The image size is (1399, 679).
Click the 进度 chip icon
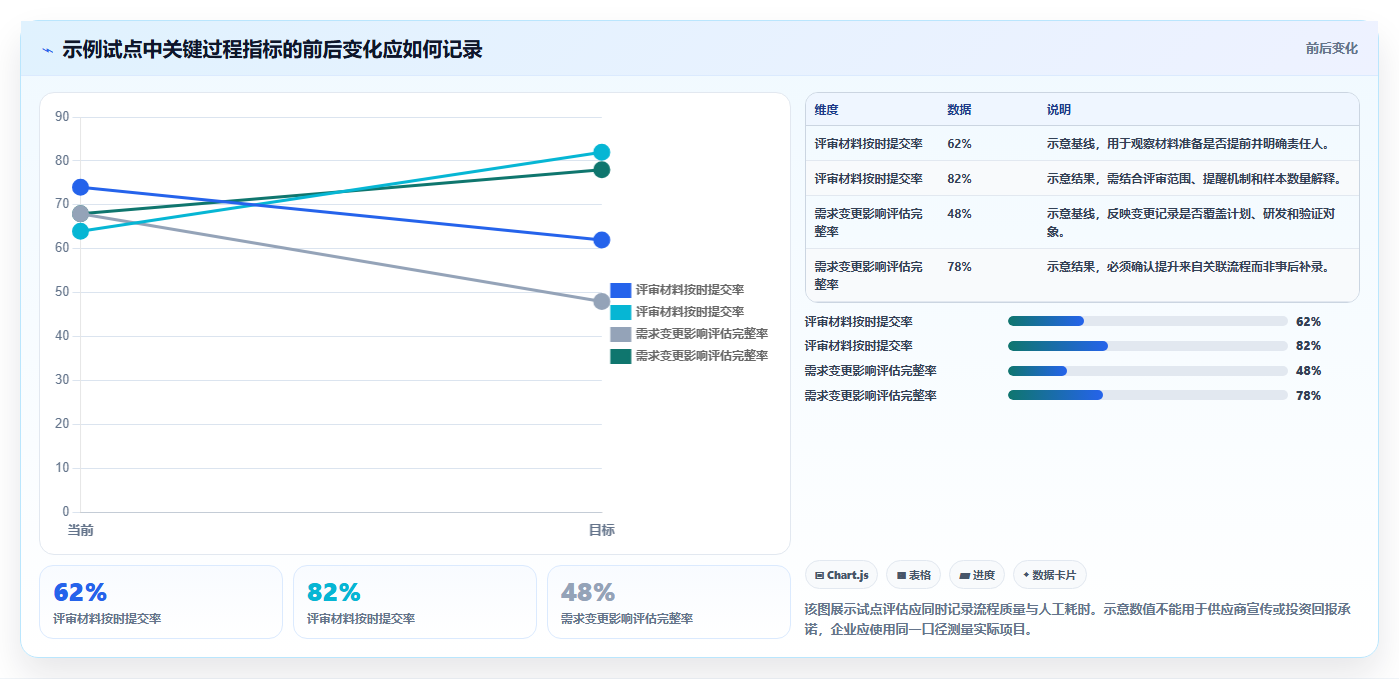(x=964, y=575)
